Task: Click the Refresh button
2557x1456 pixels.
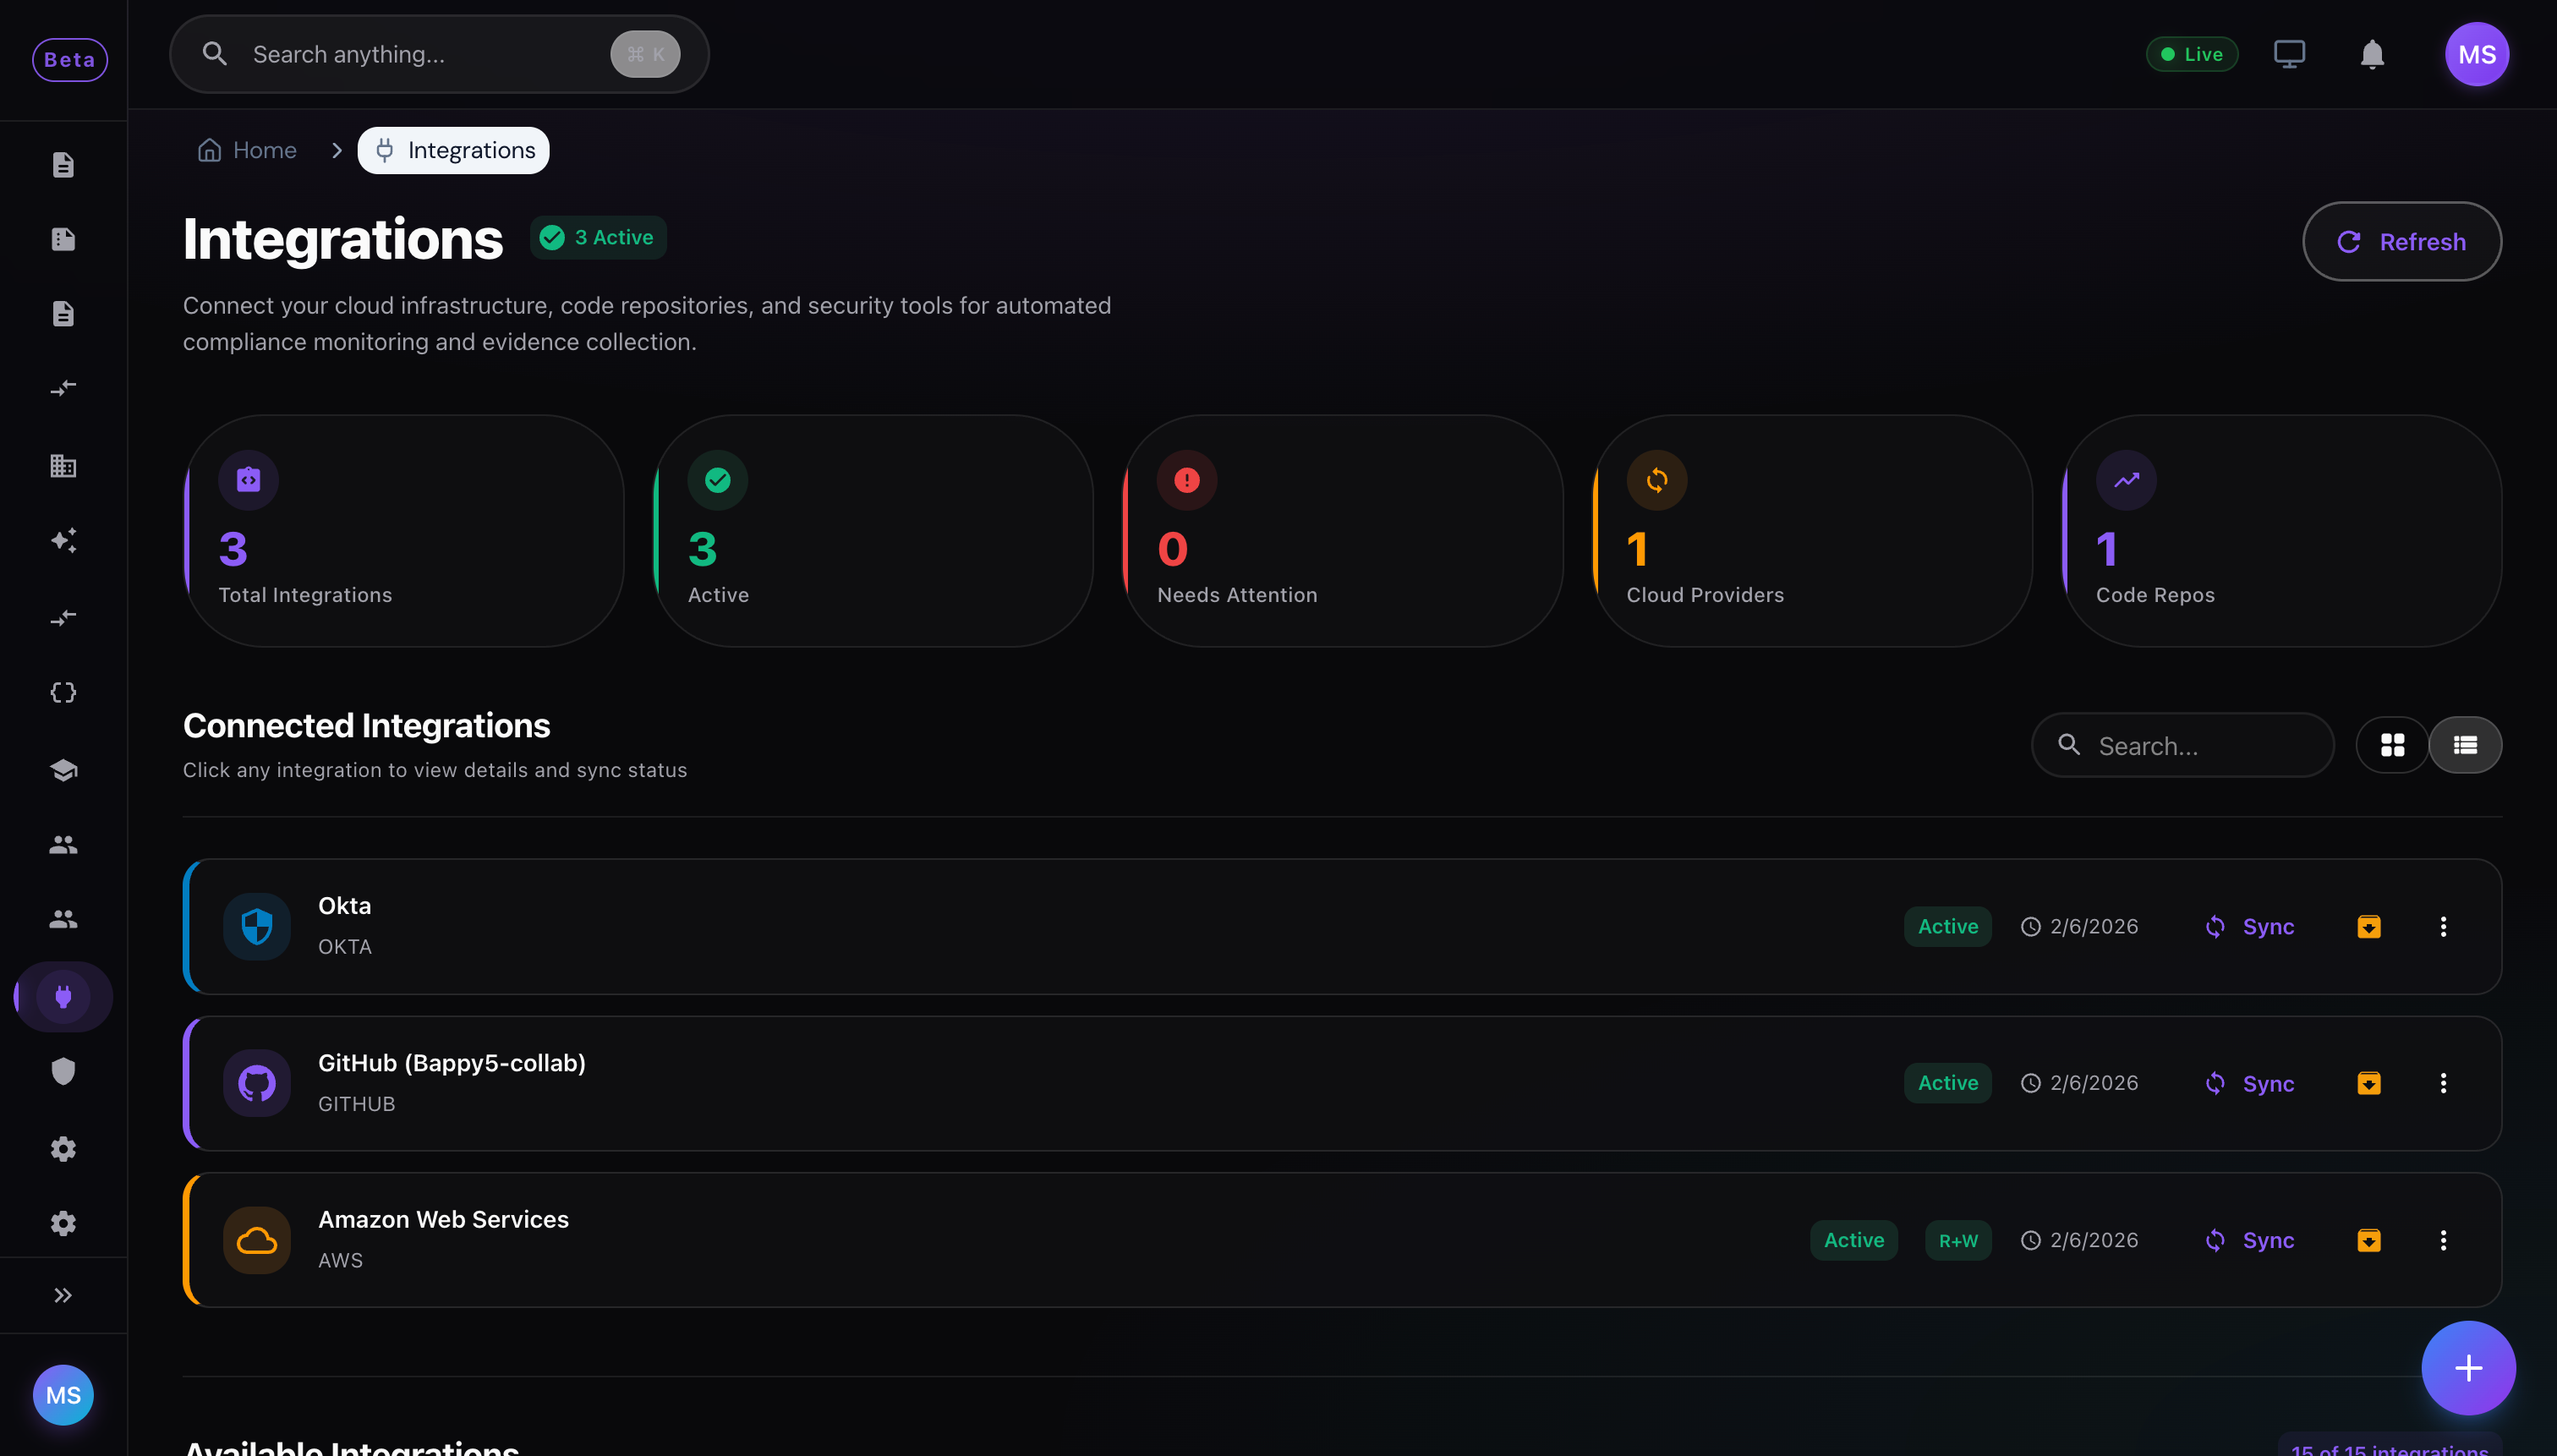Action: (2402, 241)
